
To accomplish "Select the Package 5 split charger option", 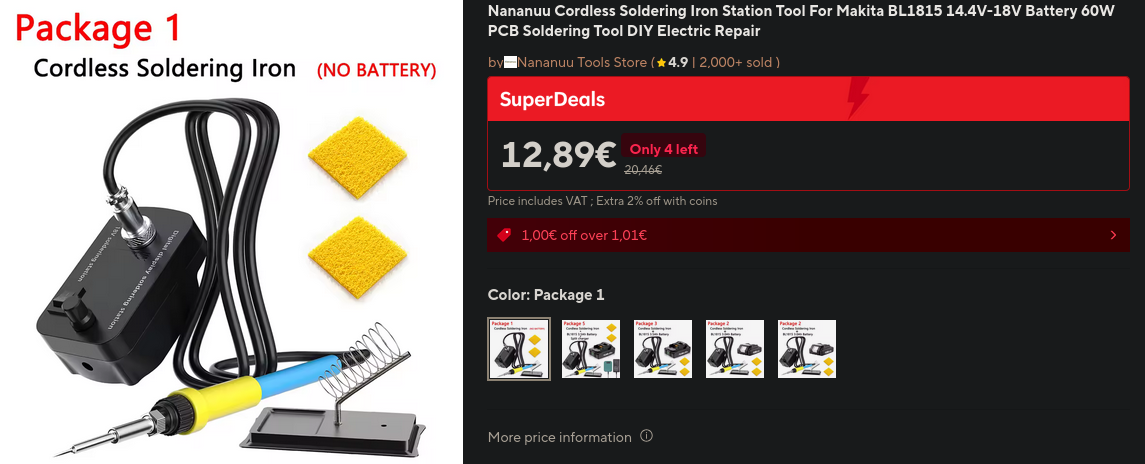I will pyautogui.click(x=591, y=349).
